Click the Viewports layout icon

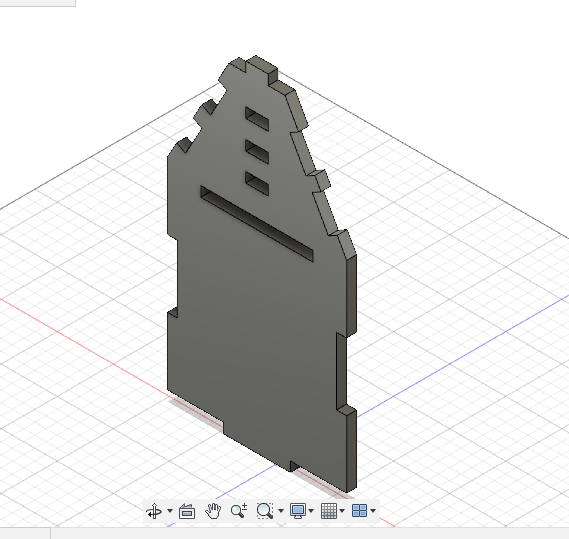(360, 511)
